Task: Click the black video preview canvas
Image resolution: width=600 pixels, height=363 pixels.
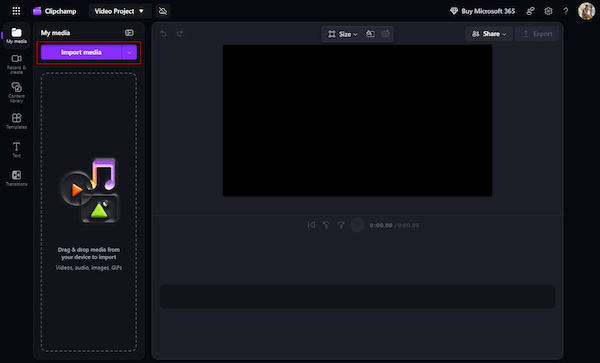Action: pyautogui.click(x=357, y=120)
